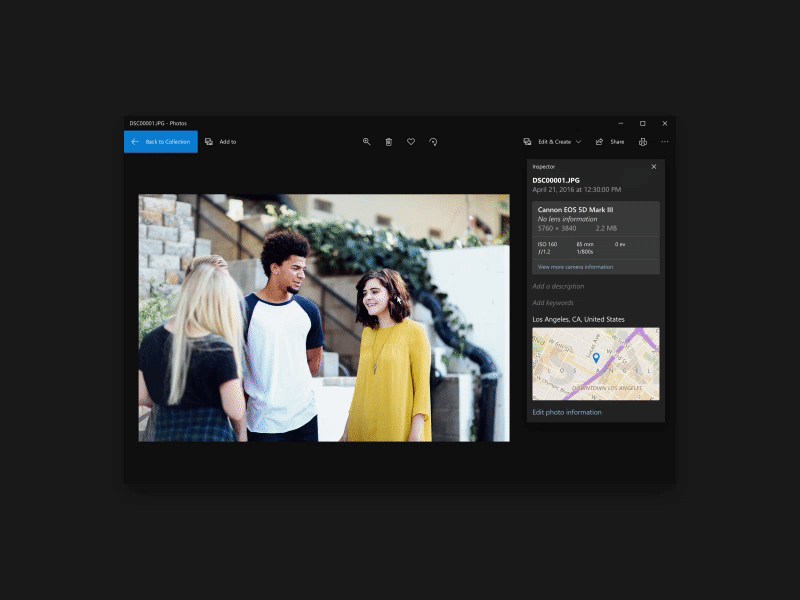This screenshot has height=600, width=800.
Task: Zoom in with magnifier icon
Action: tap(366, 142)
